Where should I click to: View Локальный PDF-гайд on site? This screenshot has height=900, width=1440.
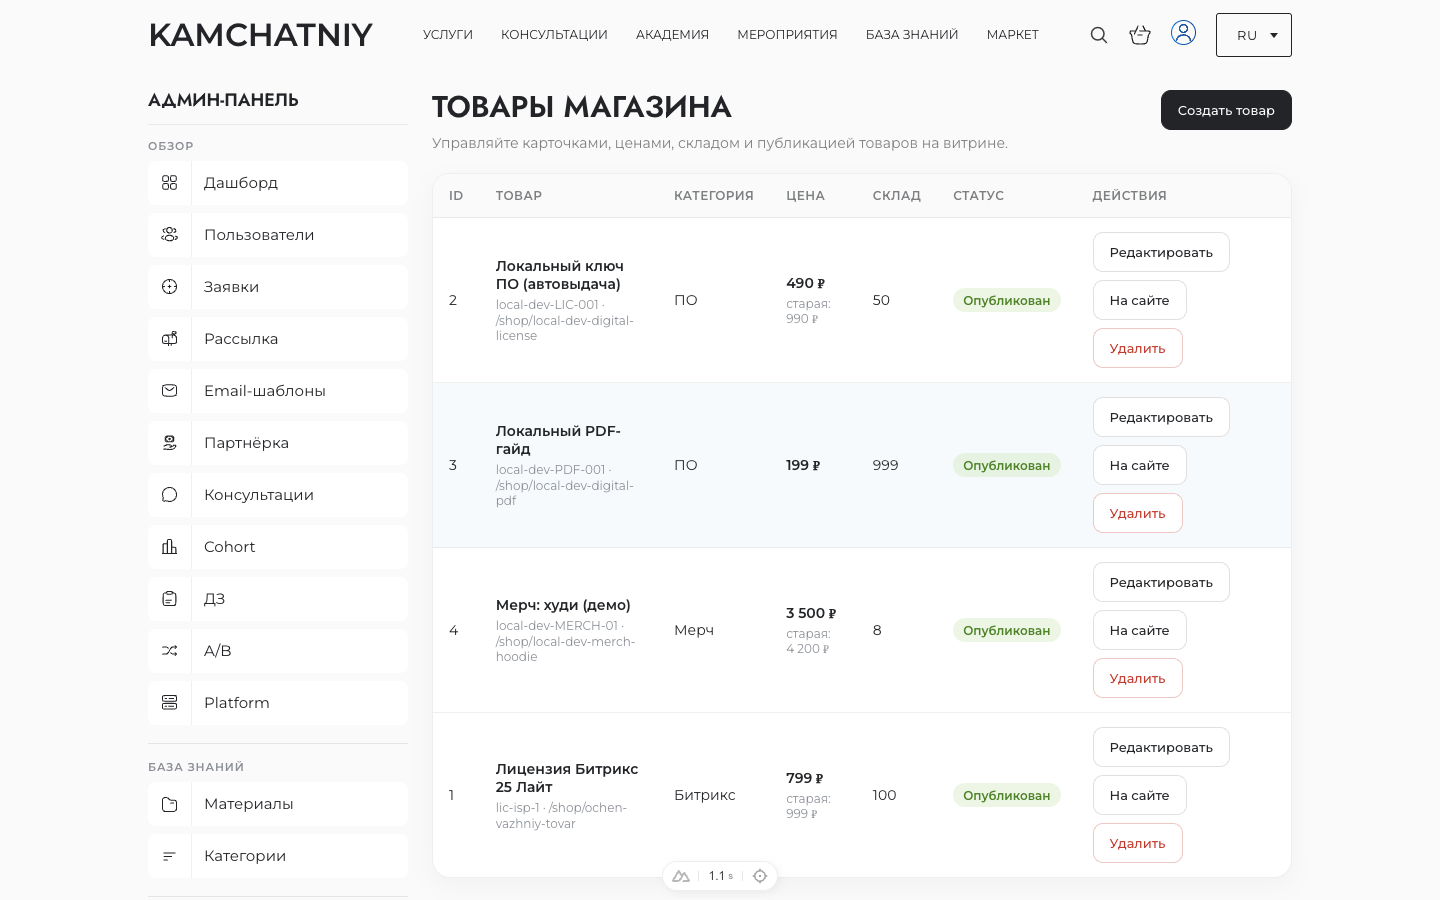tap(1139, 465)
